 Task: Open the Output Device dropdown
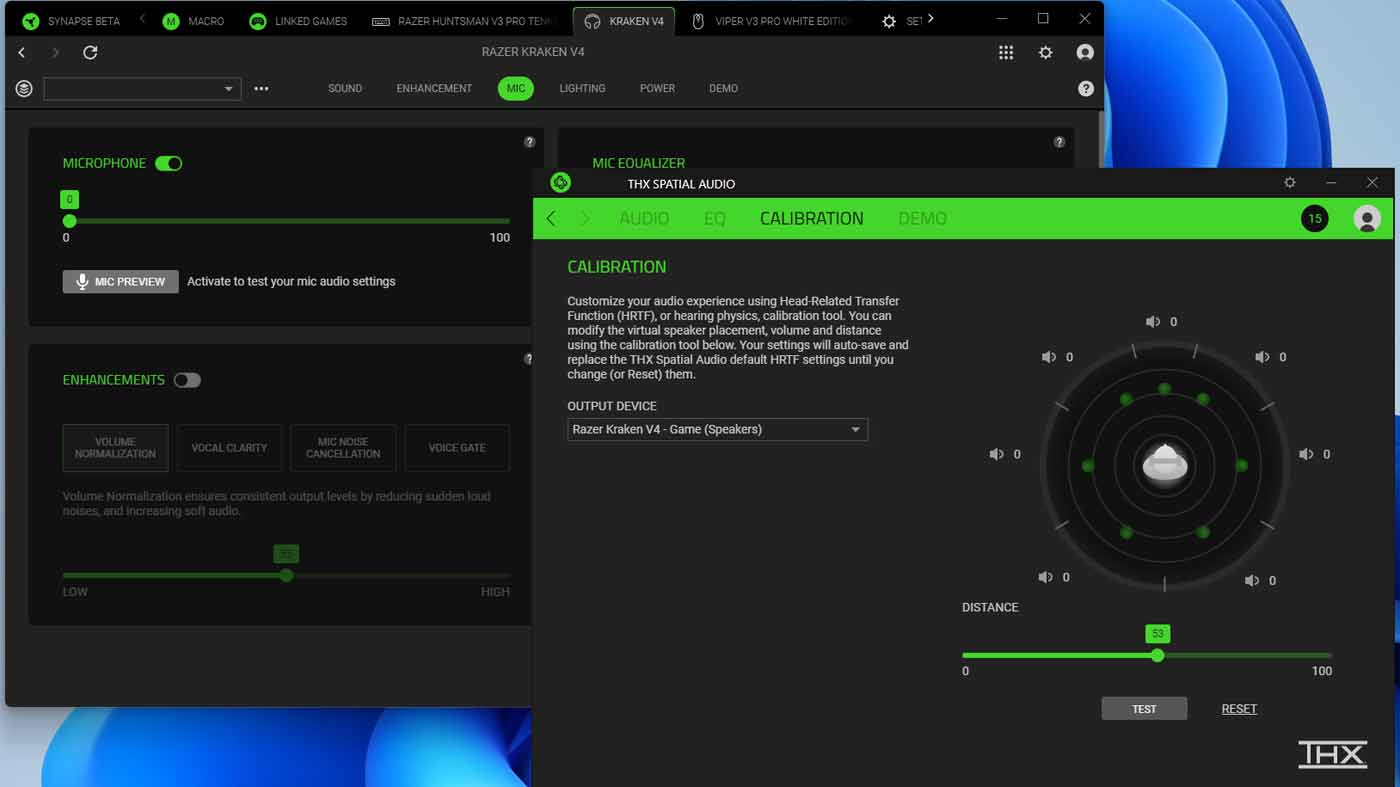(x=717, y=429)
